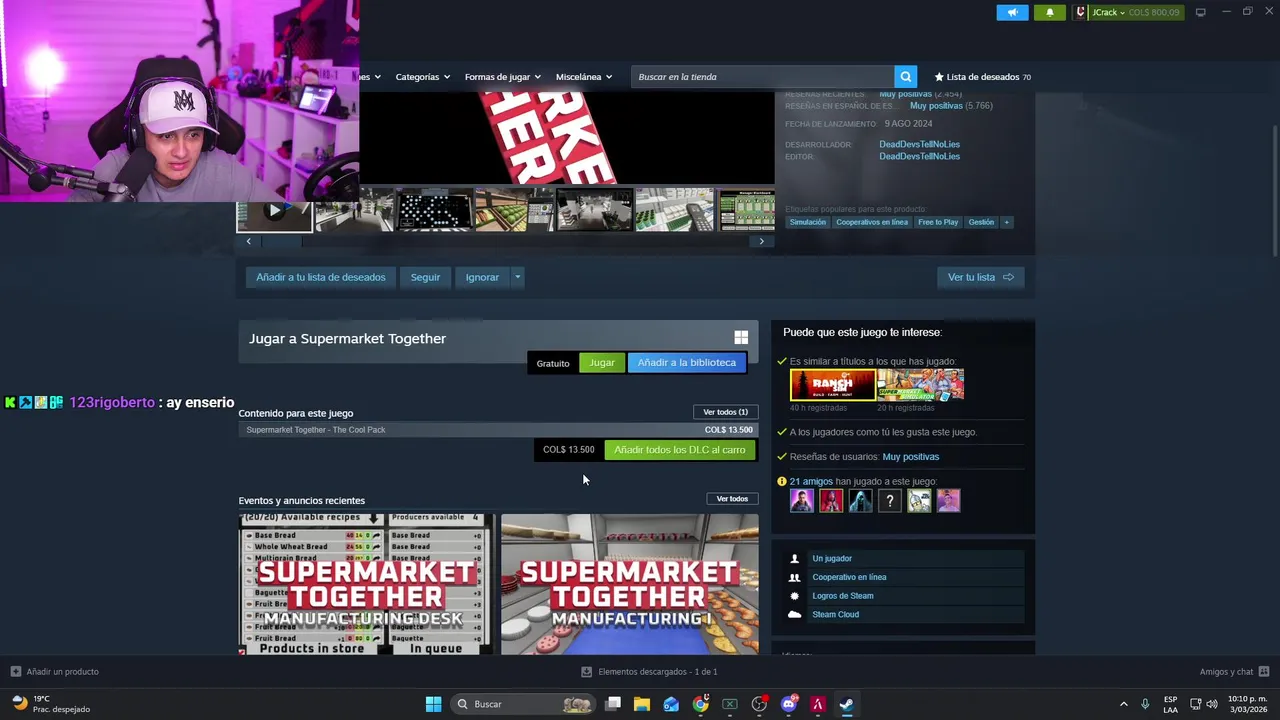Open Windows Start menu
This screenshot has height=720, width=1280.
(x=433, y=704)
